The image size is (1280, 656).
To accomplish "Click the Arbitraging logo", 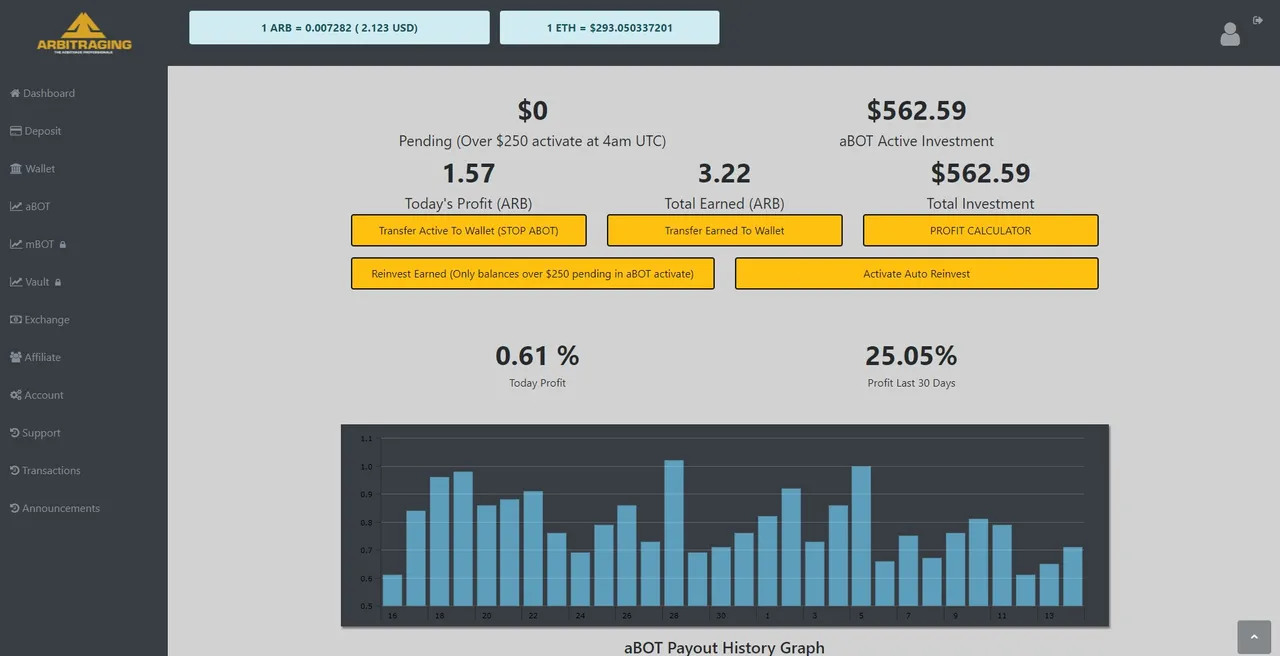I will point(84,32).
